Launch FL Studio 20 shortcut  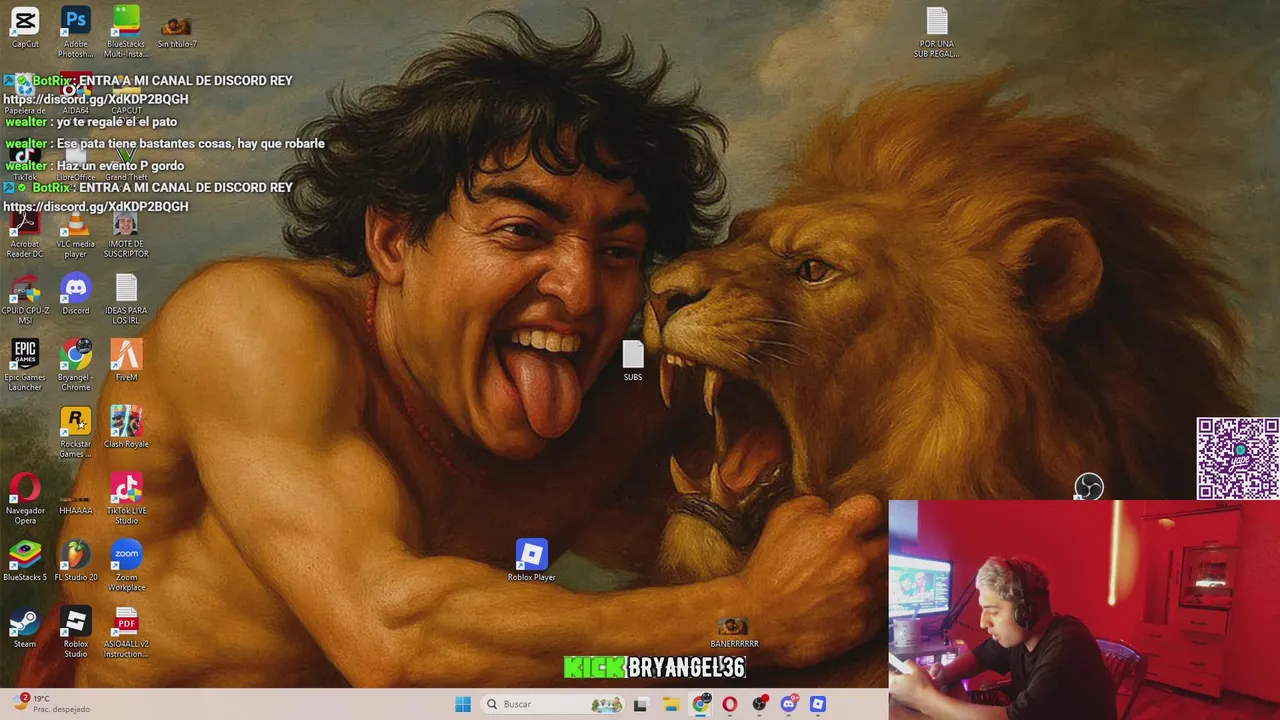75,562
